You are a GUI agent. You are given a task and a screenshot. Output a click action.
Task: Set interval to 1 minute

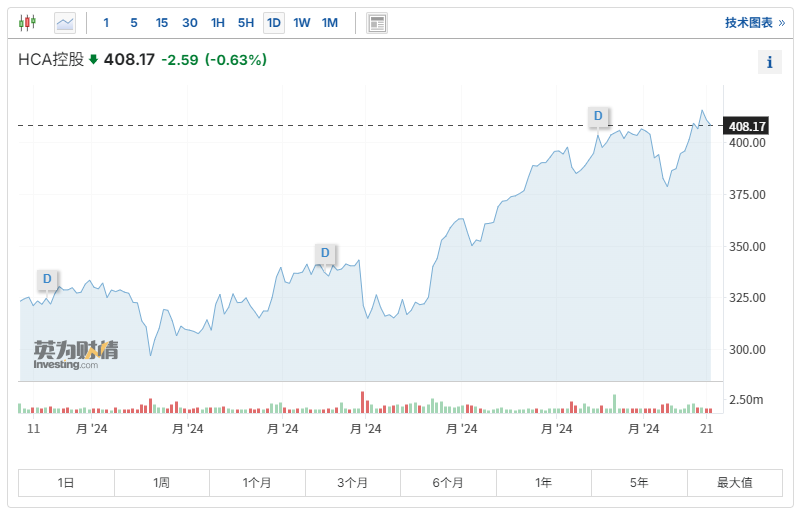point(106,23)
